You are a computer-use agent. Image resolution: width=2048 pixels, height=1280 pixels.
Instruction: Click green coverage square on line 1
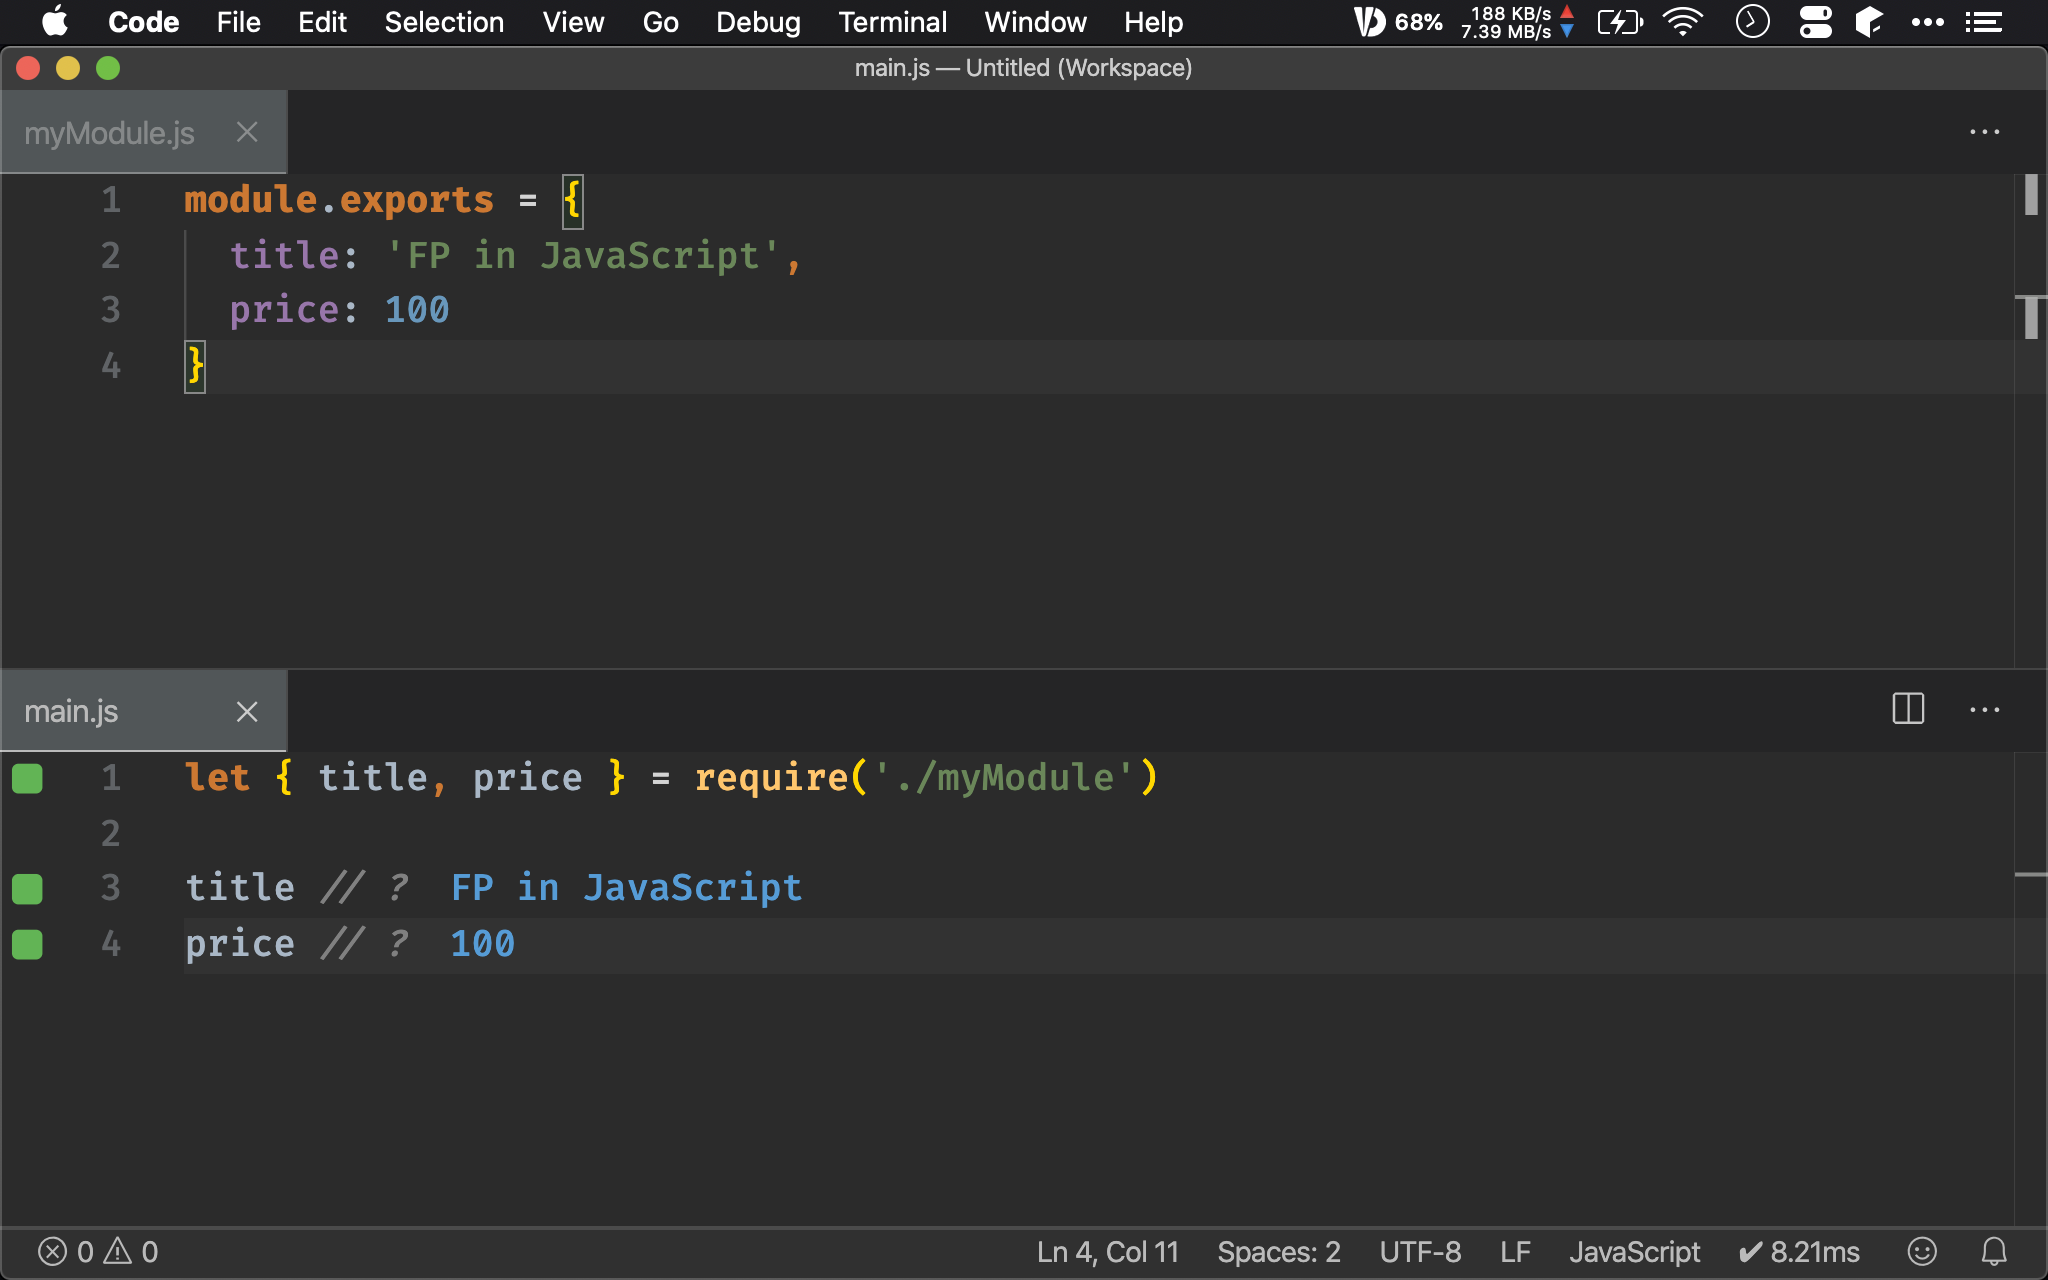(27, 778)
